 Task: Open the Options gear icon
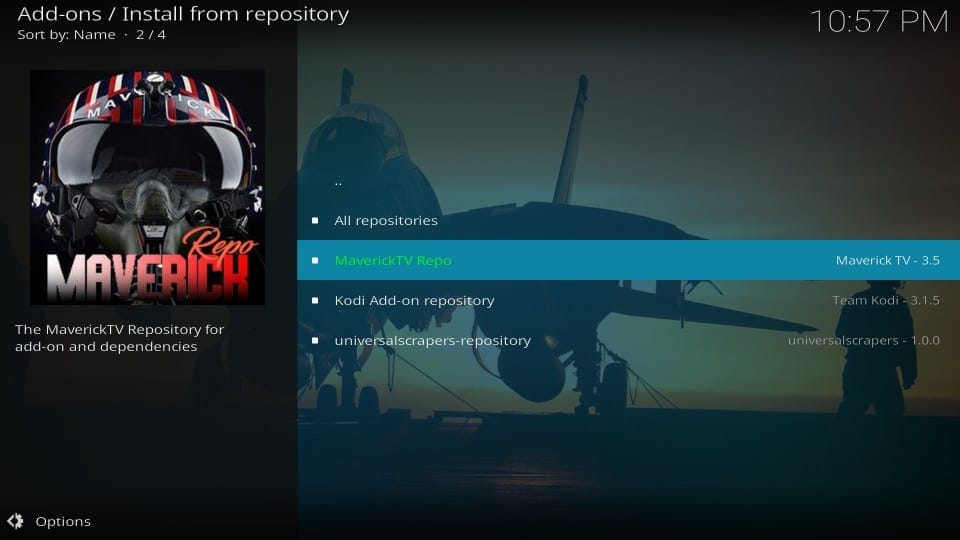point(15,521)
